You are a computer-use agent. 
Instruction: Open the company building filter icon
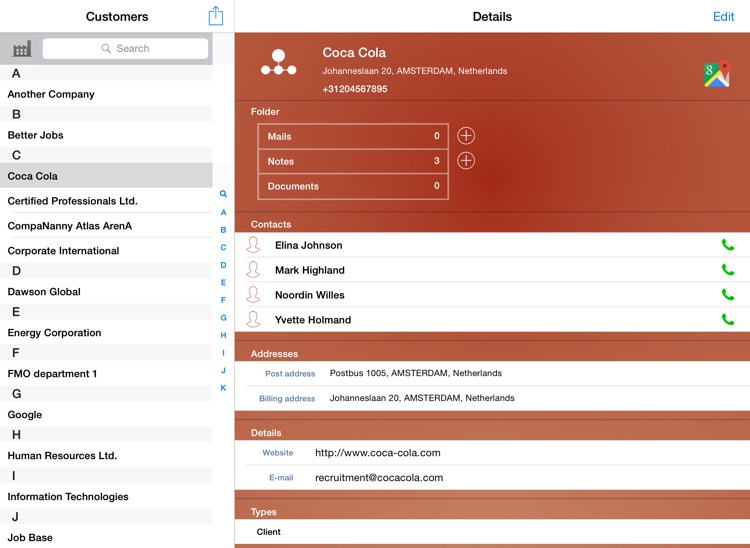coord(22,49)
